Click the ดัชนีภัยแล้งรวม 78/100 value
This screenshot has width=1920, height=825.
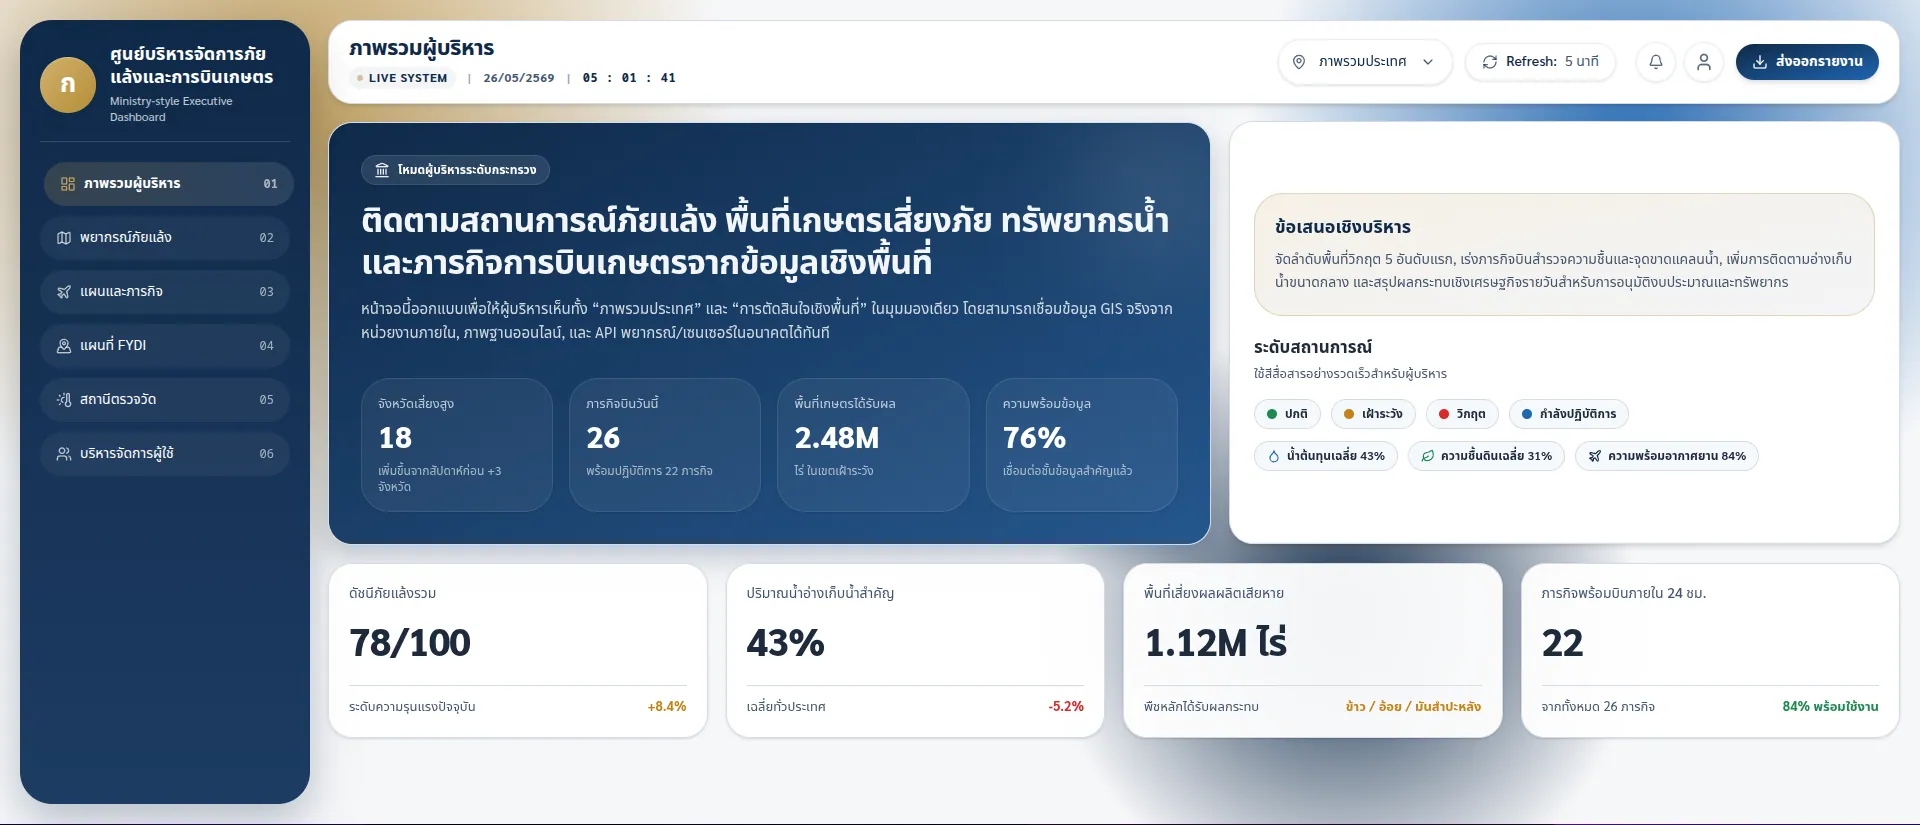[x=410, y=643]
